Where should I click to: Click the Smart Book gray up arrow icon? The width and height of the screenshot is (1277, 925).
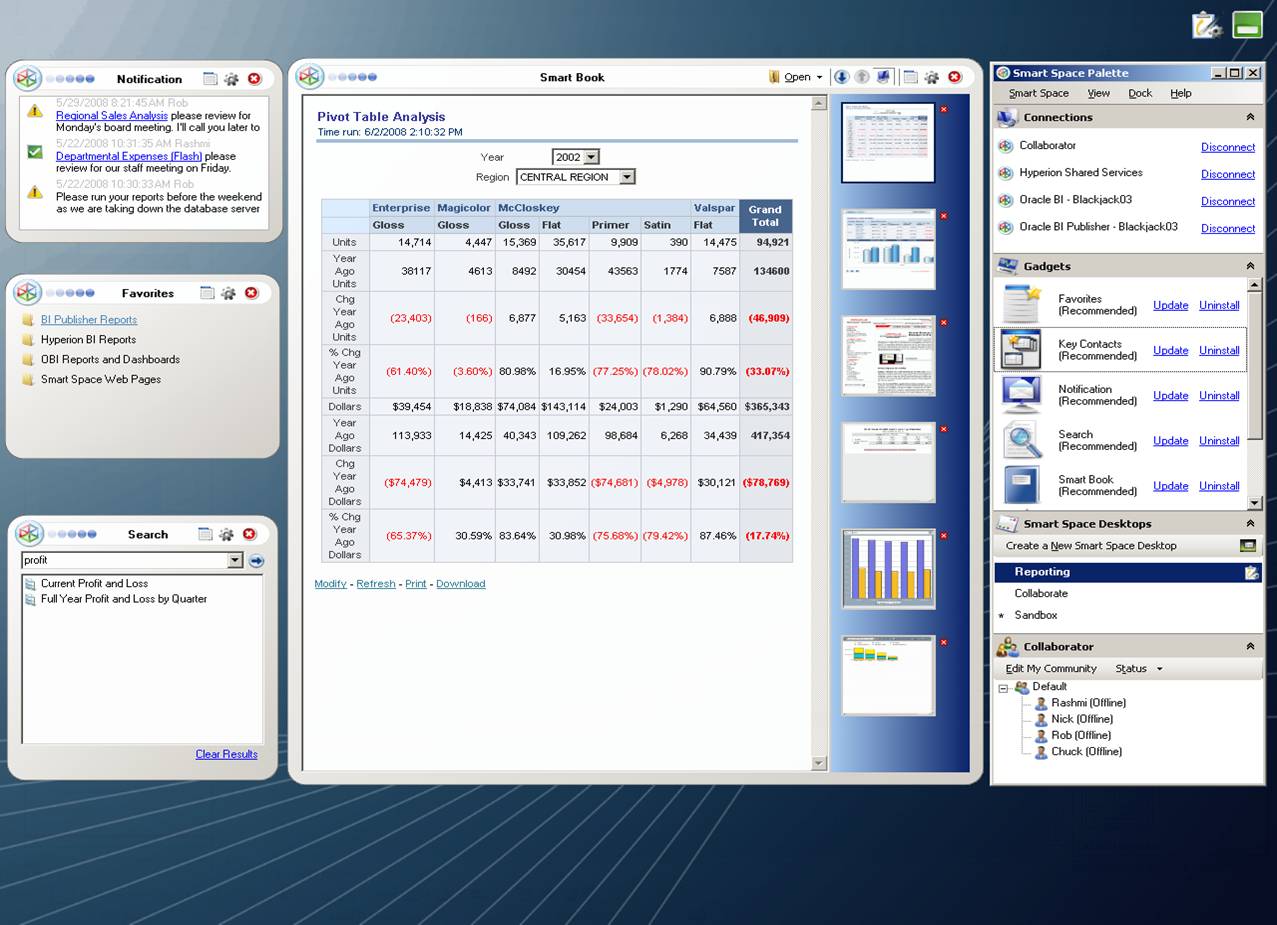862,77
